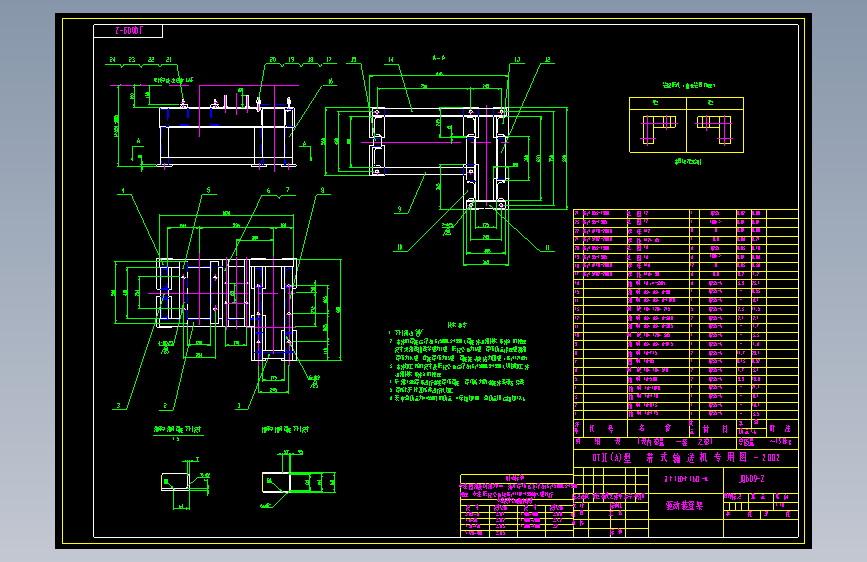
Task: Pick part callout number '7'
Action: point(288,190)
